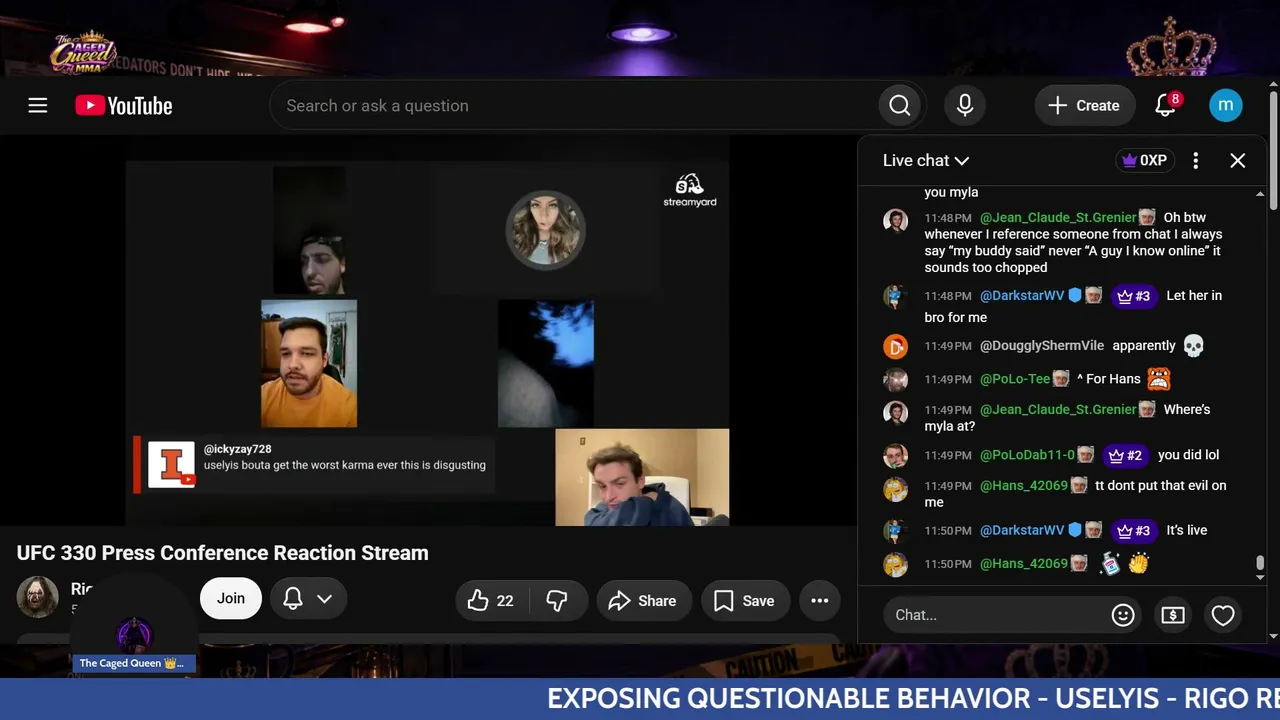
Task: Click the page vertical scrollbar thumb
Action: point(1273,150)
